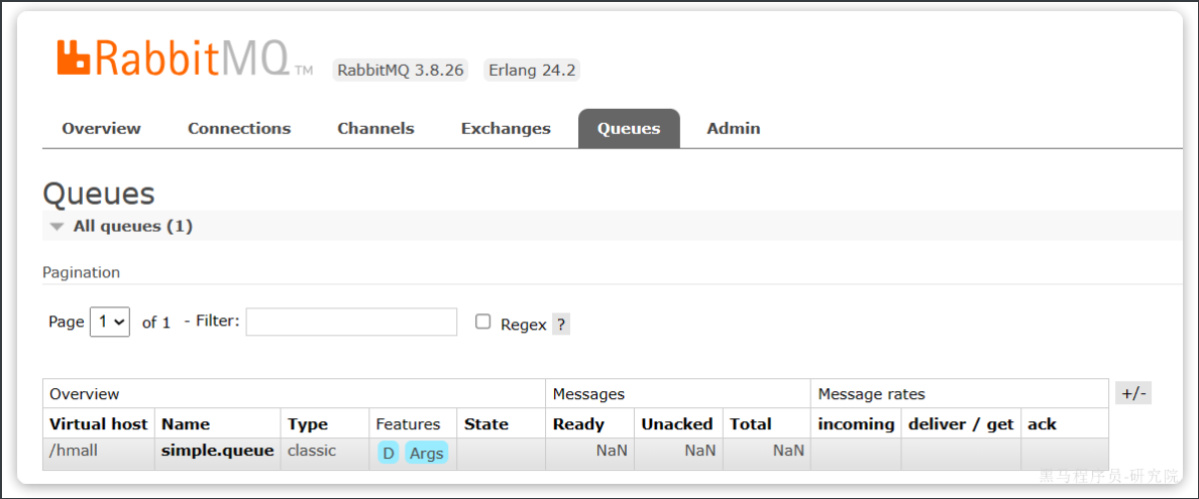Click the Args feature badge
The height and width of the screenshot is (499, 1199).
point(427,453)
